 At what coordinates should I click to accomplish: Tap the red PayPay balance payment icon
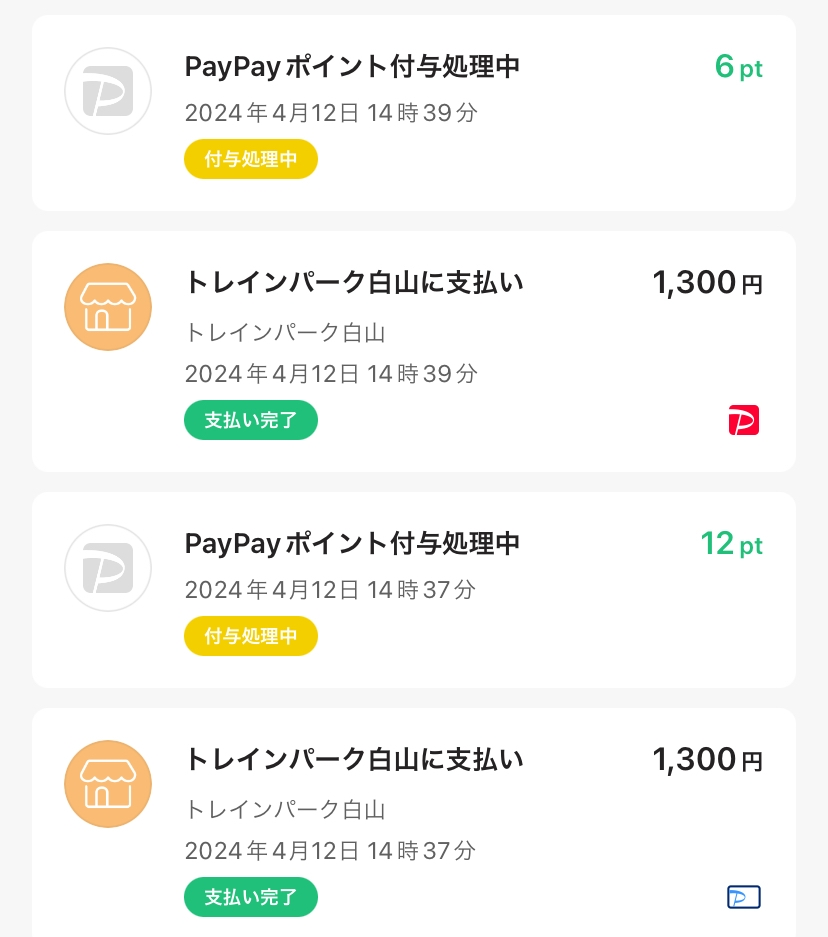pyautogui.click(x=744, y=420)
